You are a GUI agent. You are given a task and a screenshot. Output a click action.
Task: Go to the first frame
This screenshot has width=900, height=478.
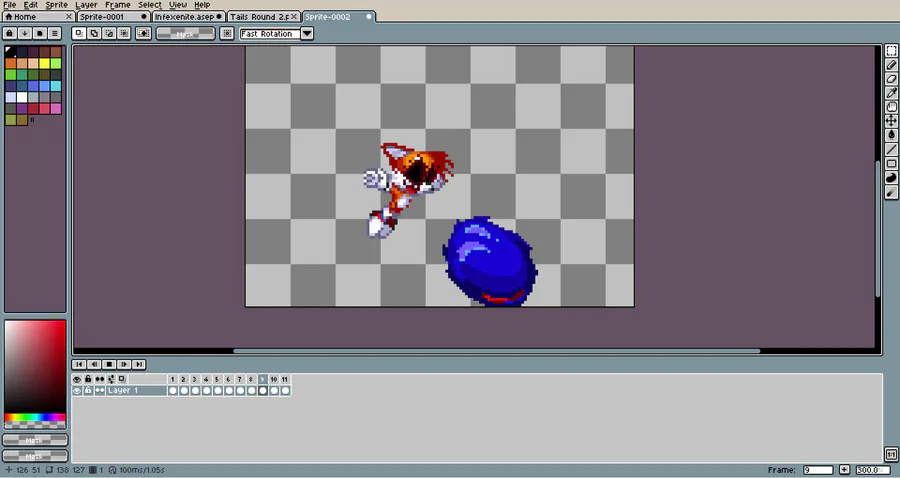(x=79, y=364)
